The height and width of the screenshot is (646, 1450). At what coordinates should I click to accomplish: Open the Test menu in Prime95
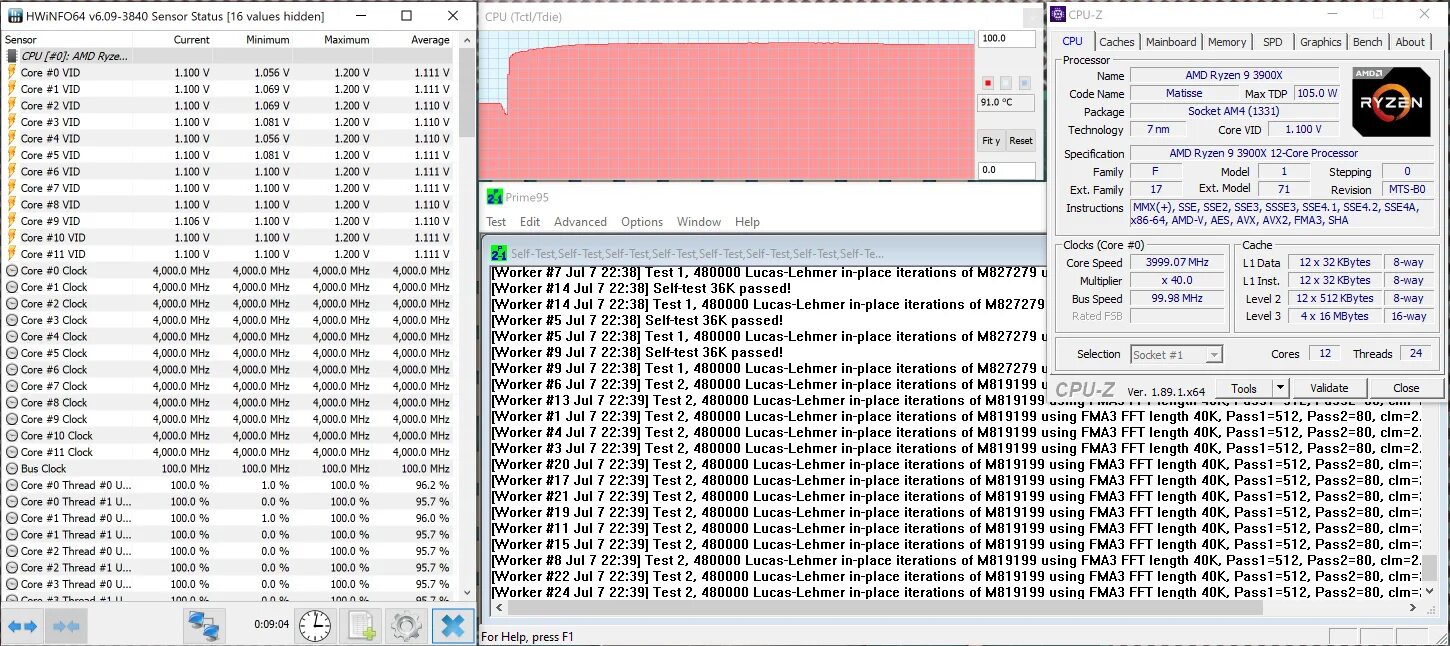point(496,222)
